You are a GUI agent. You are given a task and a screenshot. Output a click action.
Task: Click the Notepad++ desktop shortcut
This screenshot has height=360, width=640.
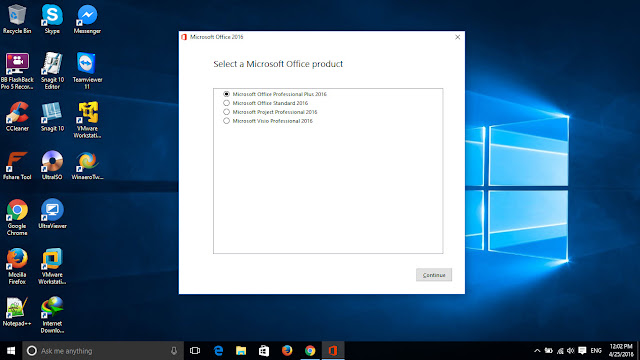(x=17, y=311)
